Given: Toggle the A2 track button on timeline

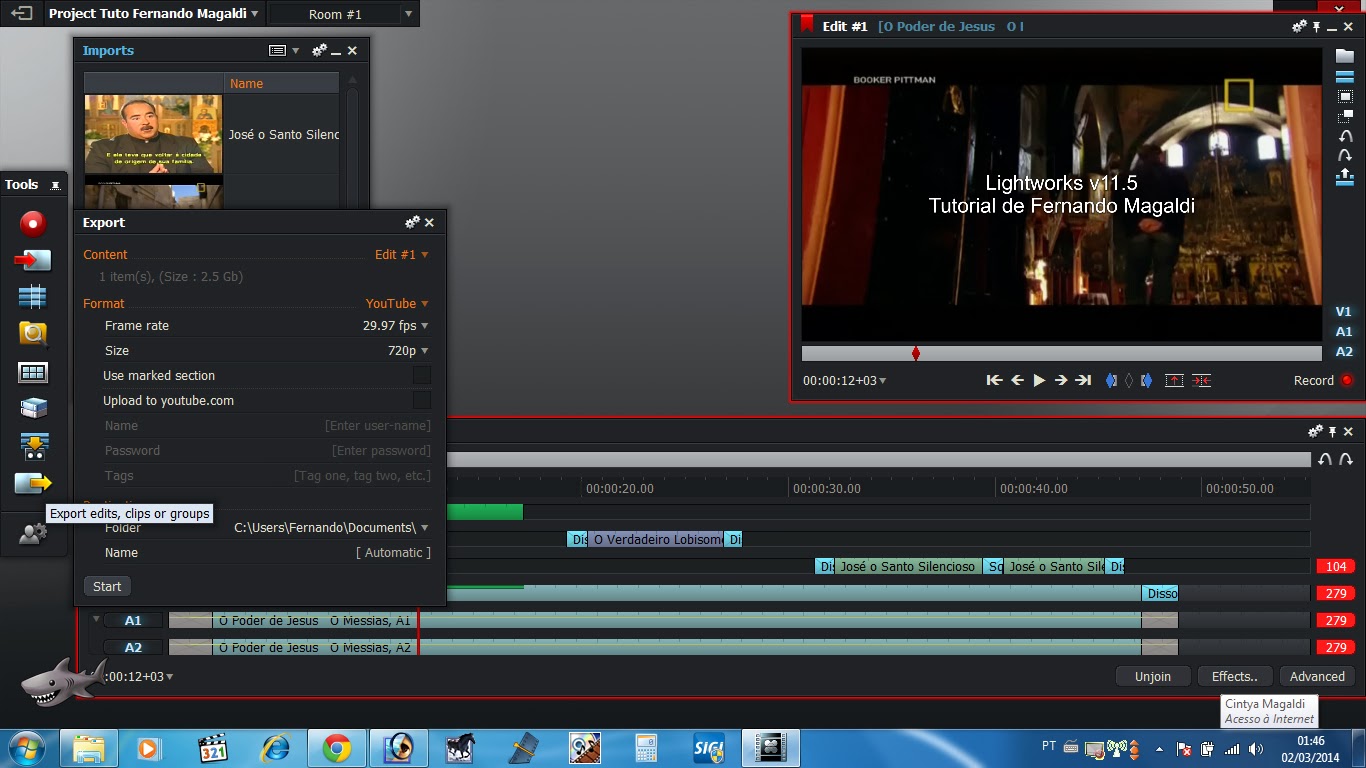Looking at the screenshot, I should [x=133, y=647].
